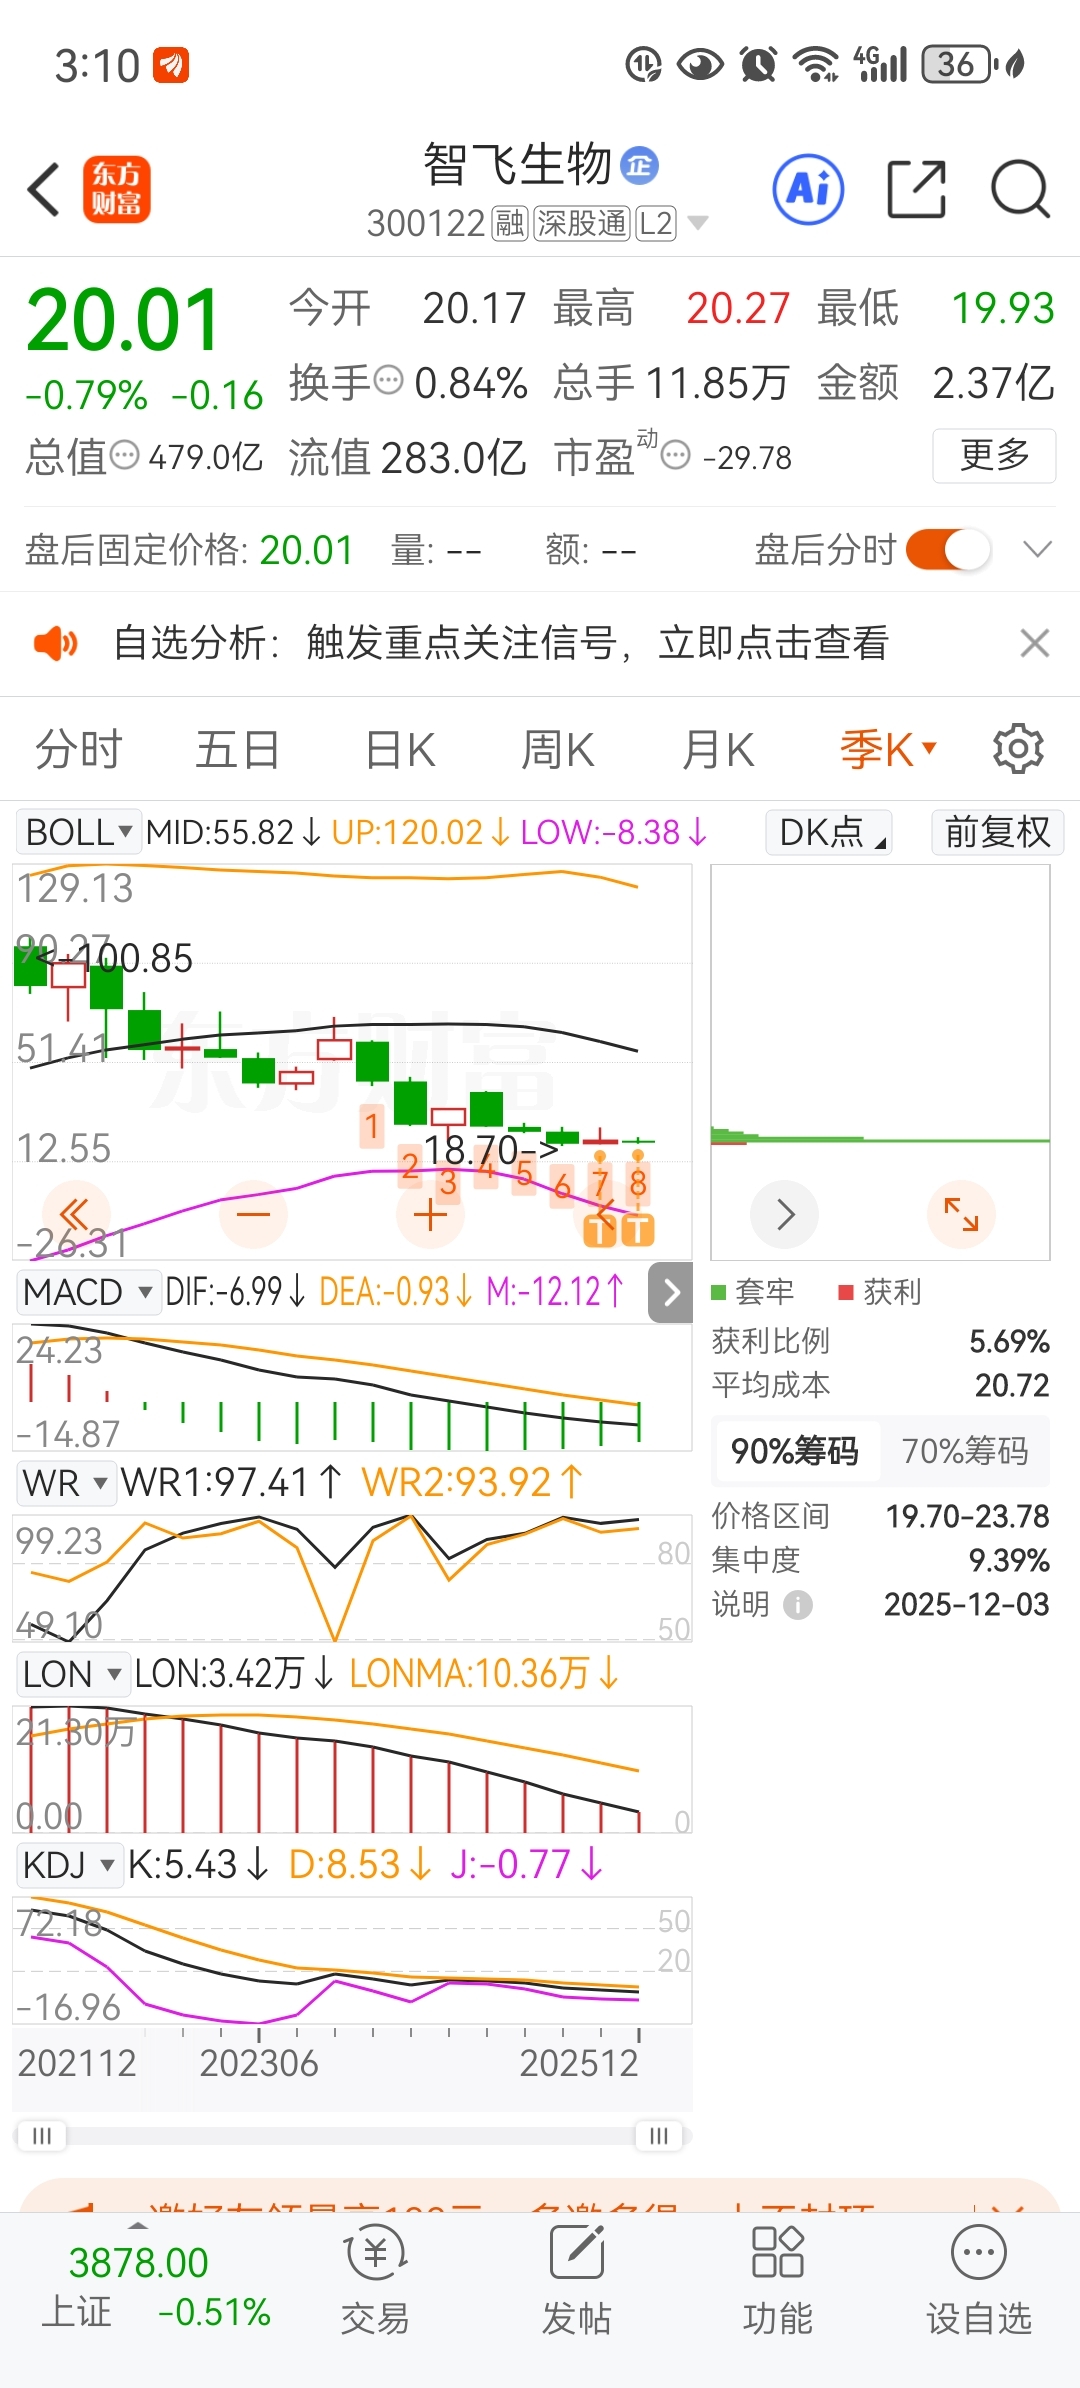Open the 功能 functions icon
Screen dimensions: 1080x2388
coord(778,2280)
